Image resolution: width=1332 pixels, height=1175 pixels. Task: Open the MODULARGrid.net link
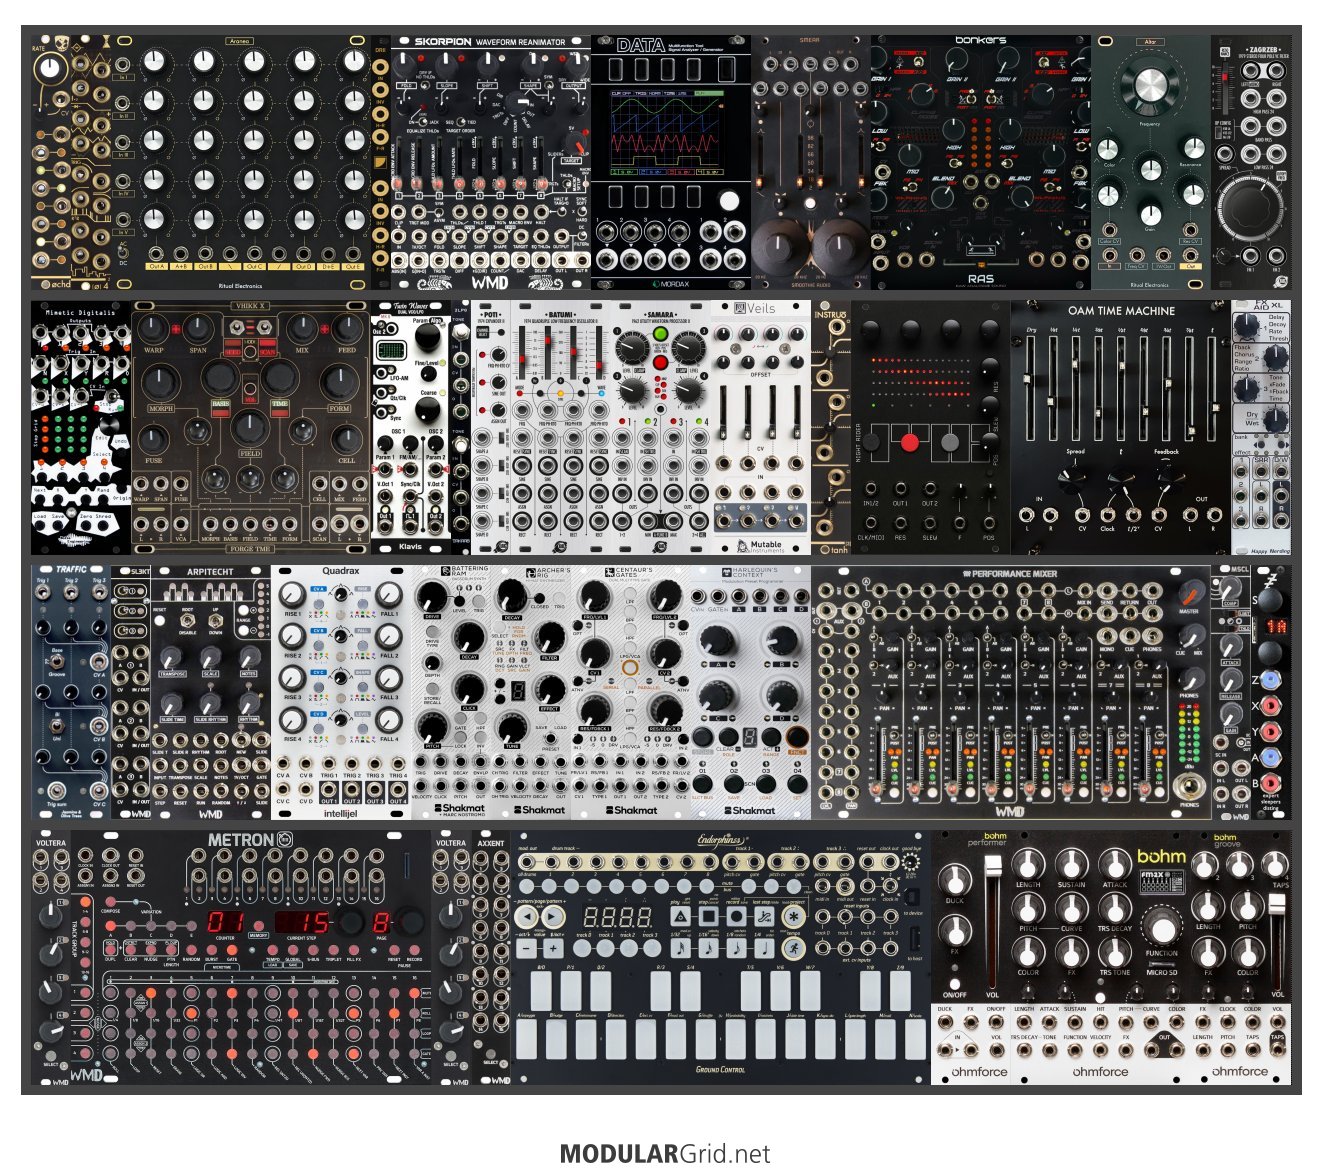point(665,1153)
